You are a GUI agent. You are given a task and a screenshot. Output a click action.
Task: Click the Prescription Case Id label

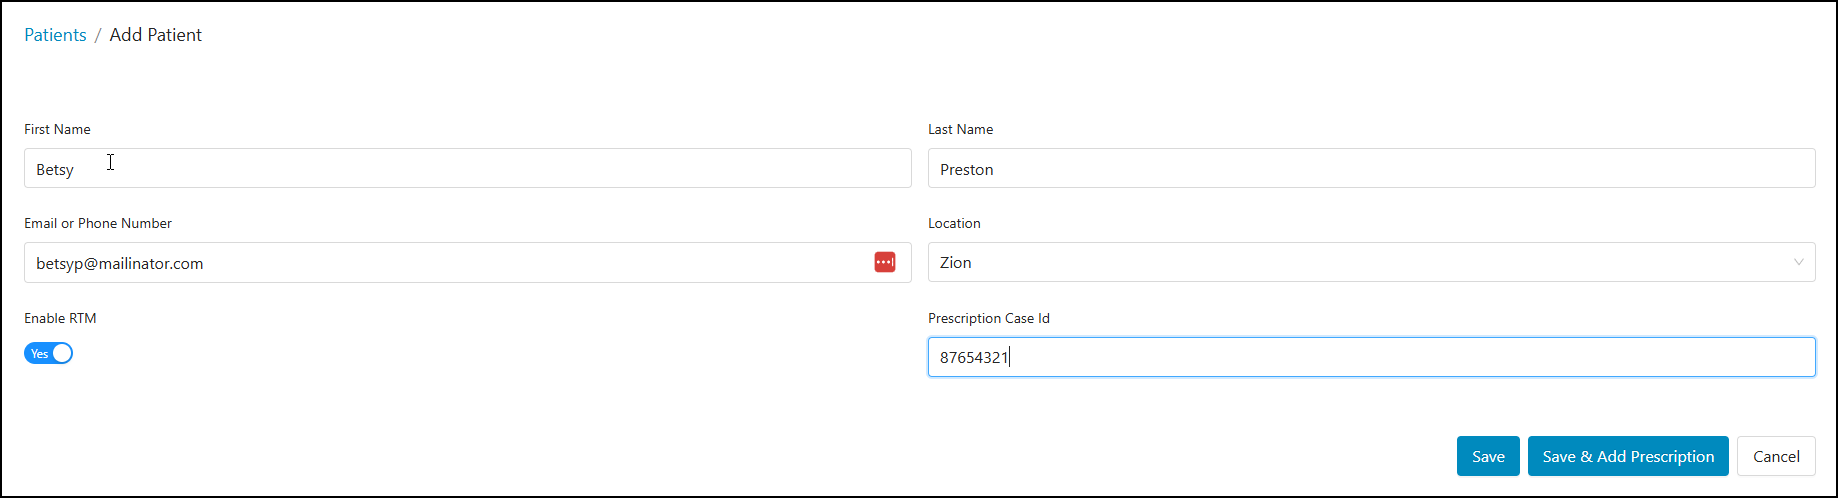click(x=988, y=318)
